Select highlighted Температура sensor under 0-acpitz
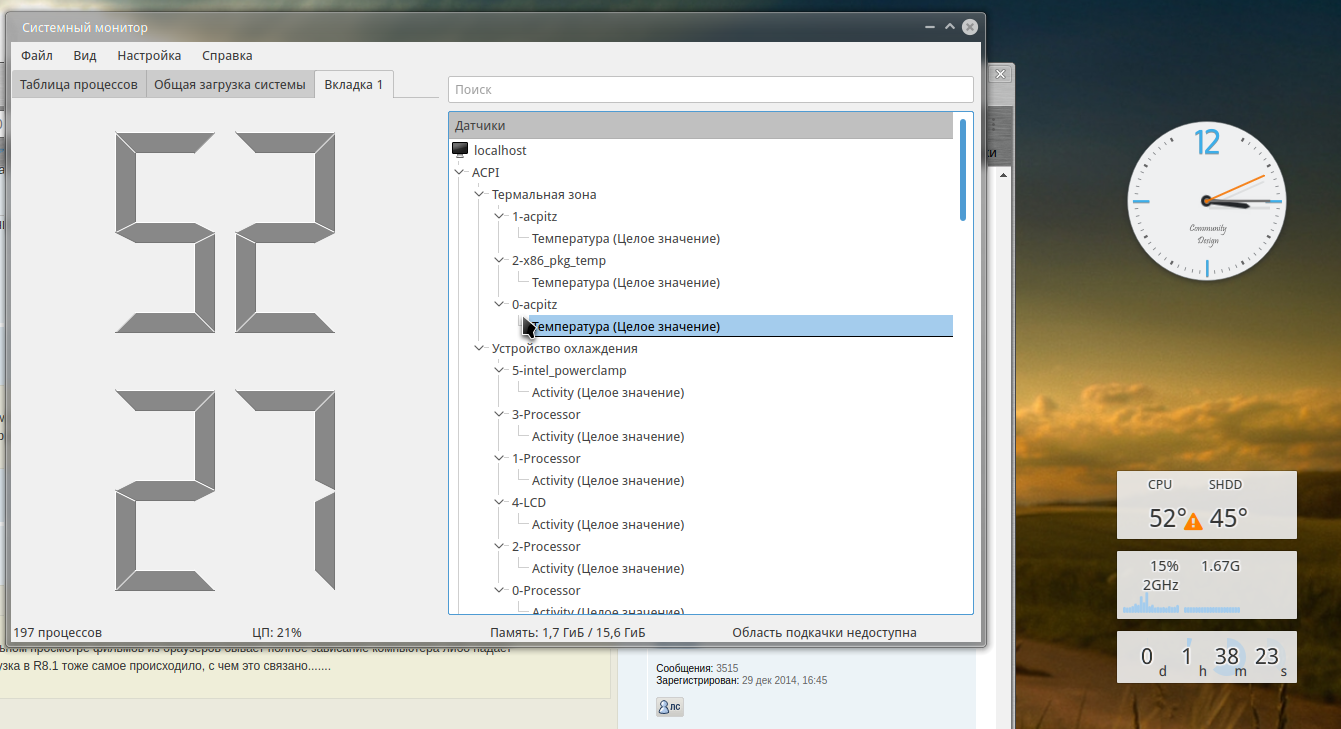 tap(741, 326)
